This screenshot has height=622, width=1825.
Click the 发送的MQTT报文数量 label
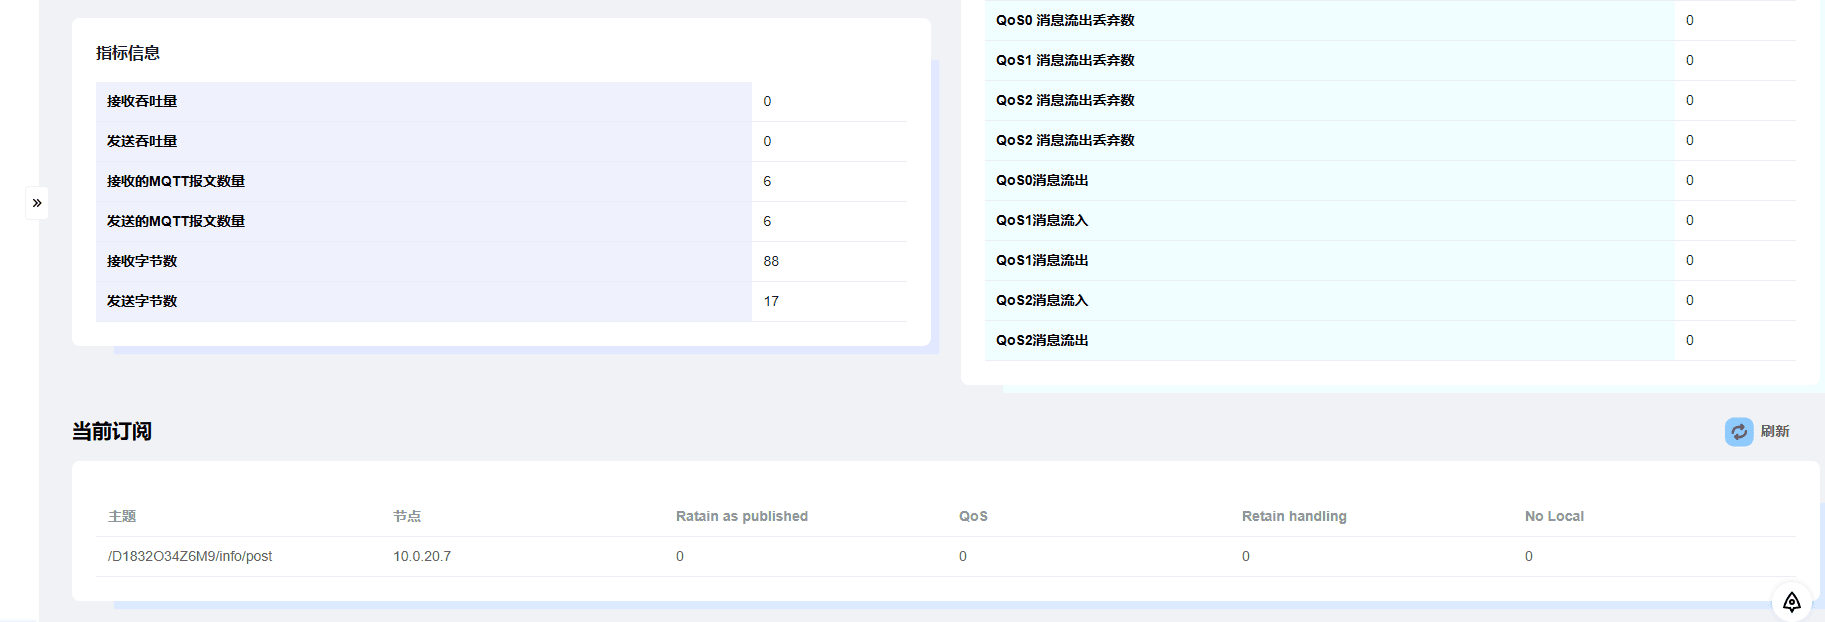click(x=176, y=221)
